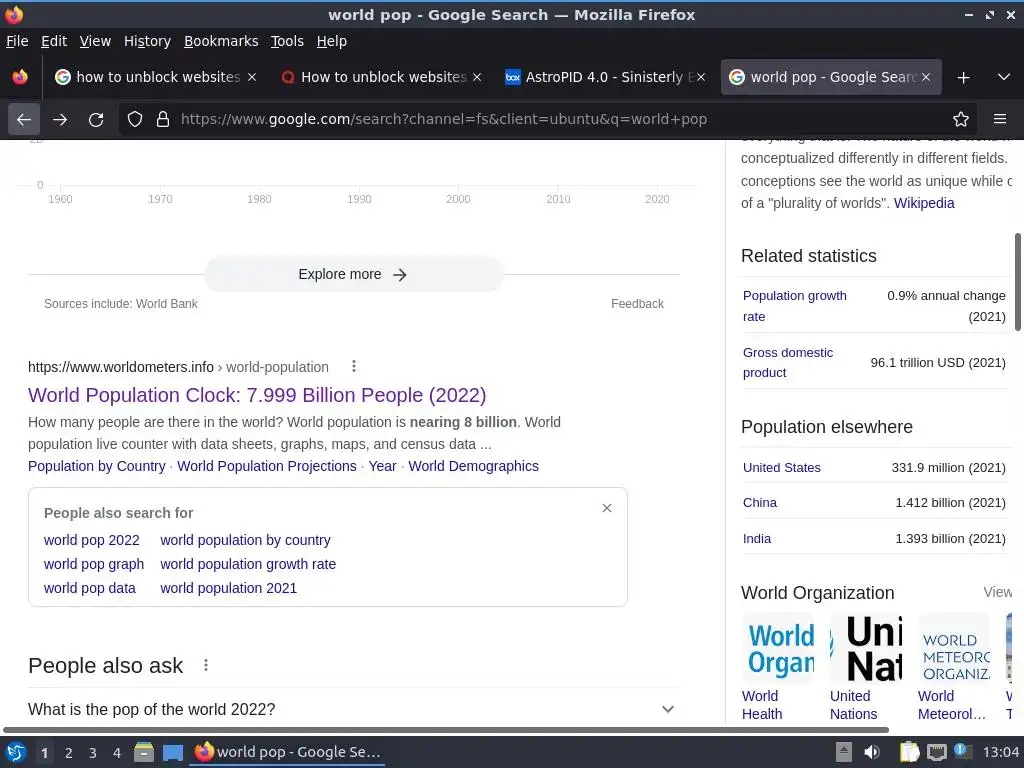This screenshot has width=1024, height=768.
Task: Search for 'world pop 2022'
Action: 91,541
